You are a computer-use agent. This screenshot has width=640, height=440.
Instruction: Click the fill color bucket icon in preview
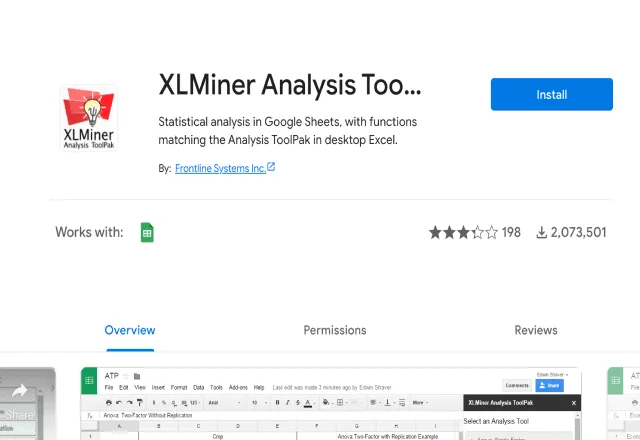326,402
